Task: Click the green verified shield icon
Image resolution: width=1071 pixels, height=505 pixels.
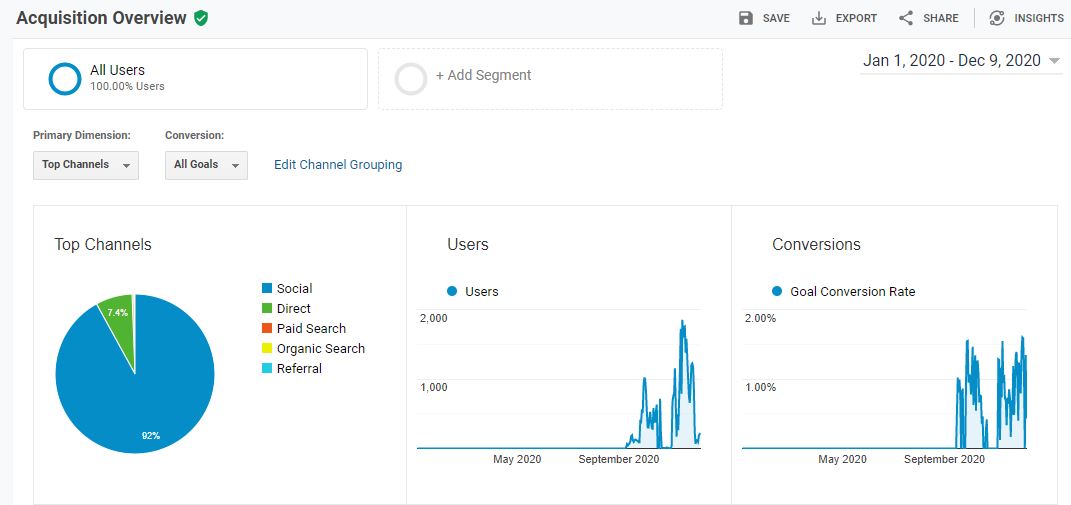Action: [x=201, y=18]
